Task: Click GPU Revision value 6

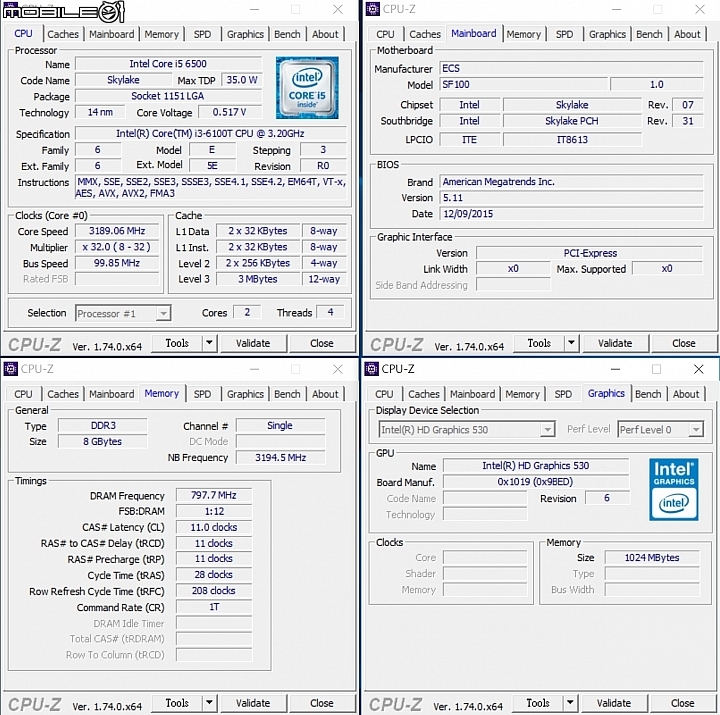Action: tap(607, 498)
